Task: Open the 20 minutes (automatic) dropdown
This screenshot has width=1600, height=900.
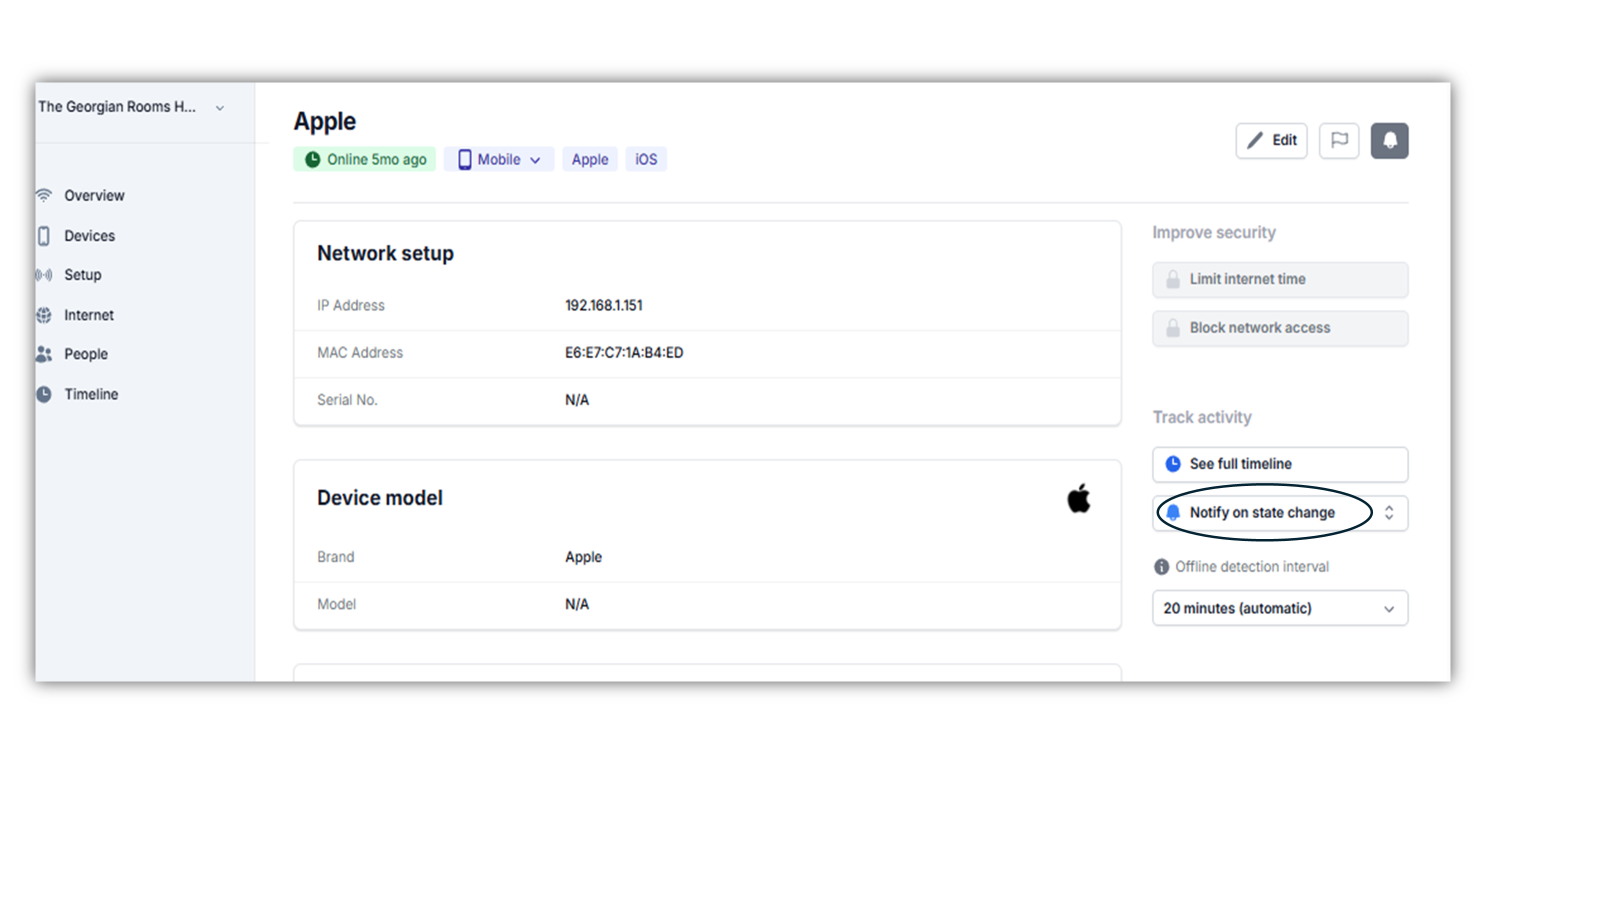Action: (1280, 608)
